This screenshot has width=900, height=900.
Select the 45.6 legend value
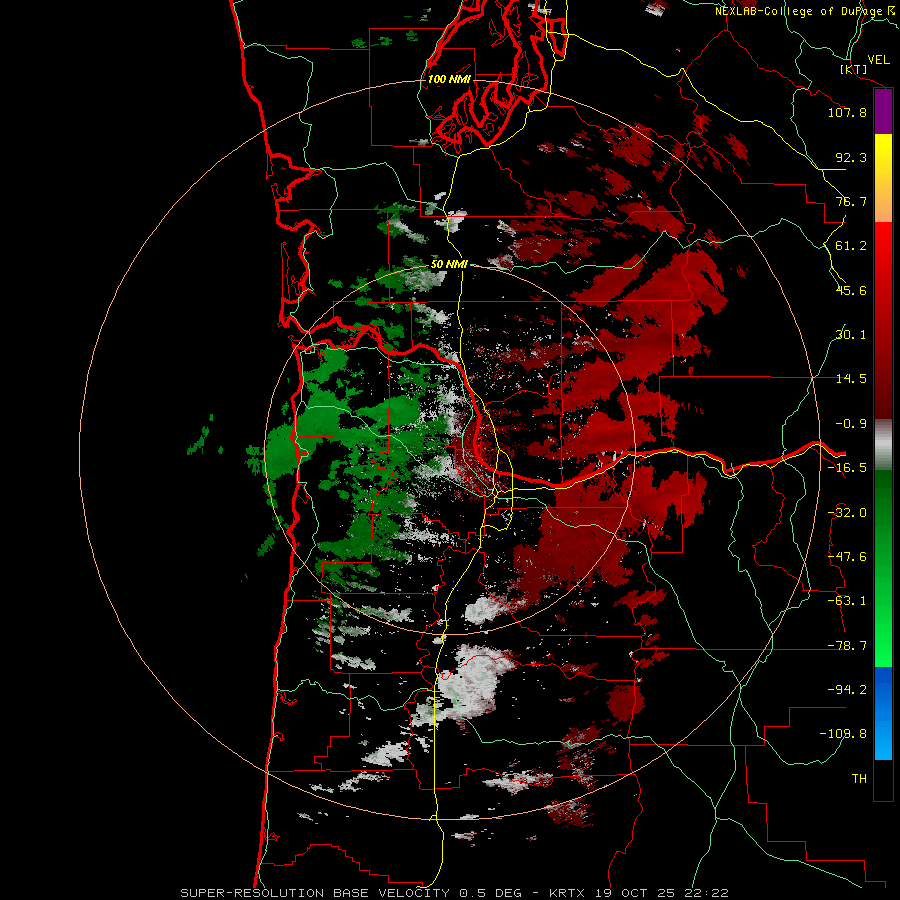point(851,290)
